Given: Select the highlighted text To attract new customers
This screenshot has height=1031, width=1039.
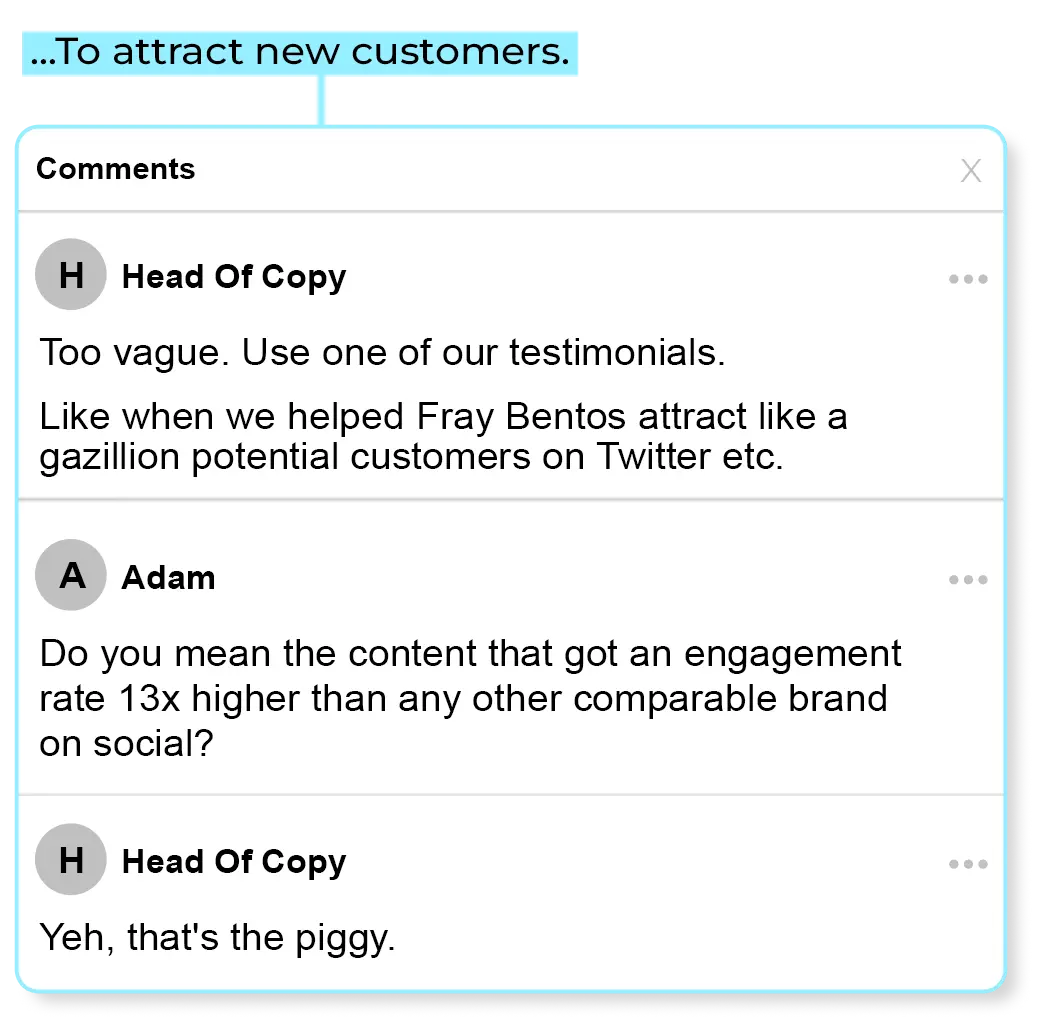Looking at the screenshot, I should tap(300, 53).
